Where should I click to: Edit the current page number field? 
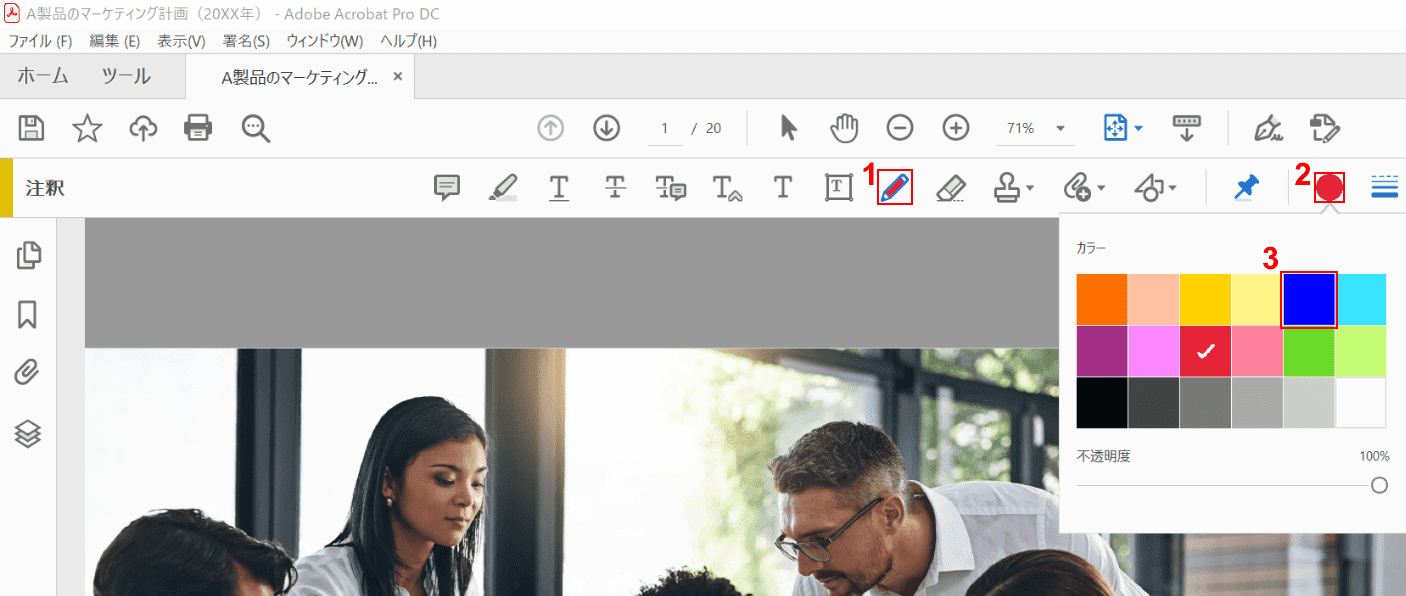point(664,128)
